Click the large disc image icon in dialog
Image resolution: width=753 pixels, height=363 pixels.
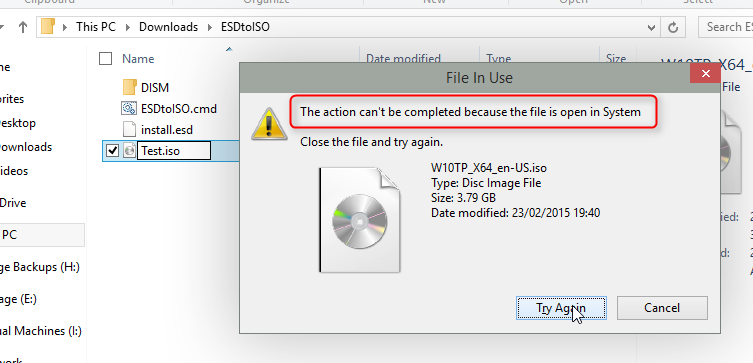point(360,220)
